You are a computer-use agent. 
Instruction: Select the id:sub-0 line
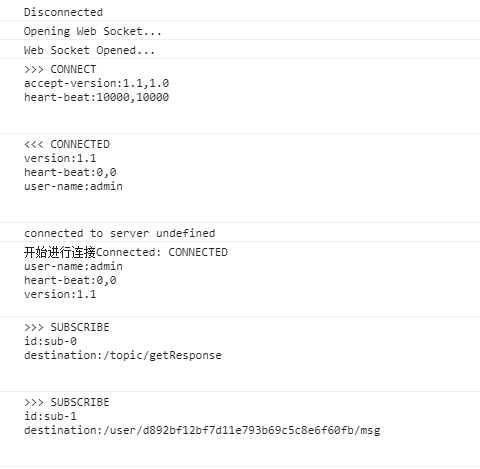(50, 341)
